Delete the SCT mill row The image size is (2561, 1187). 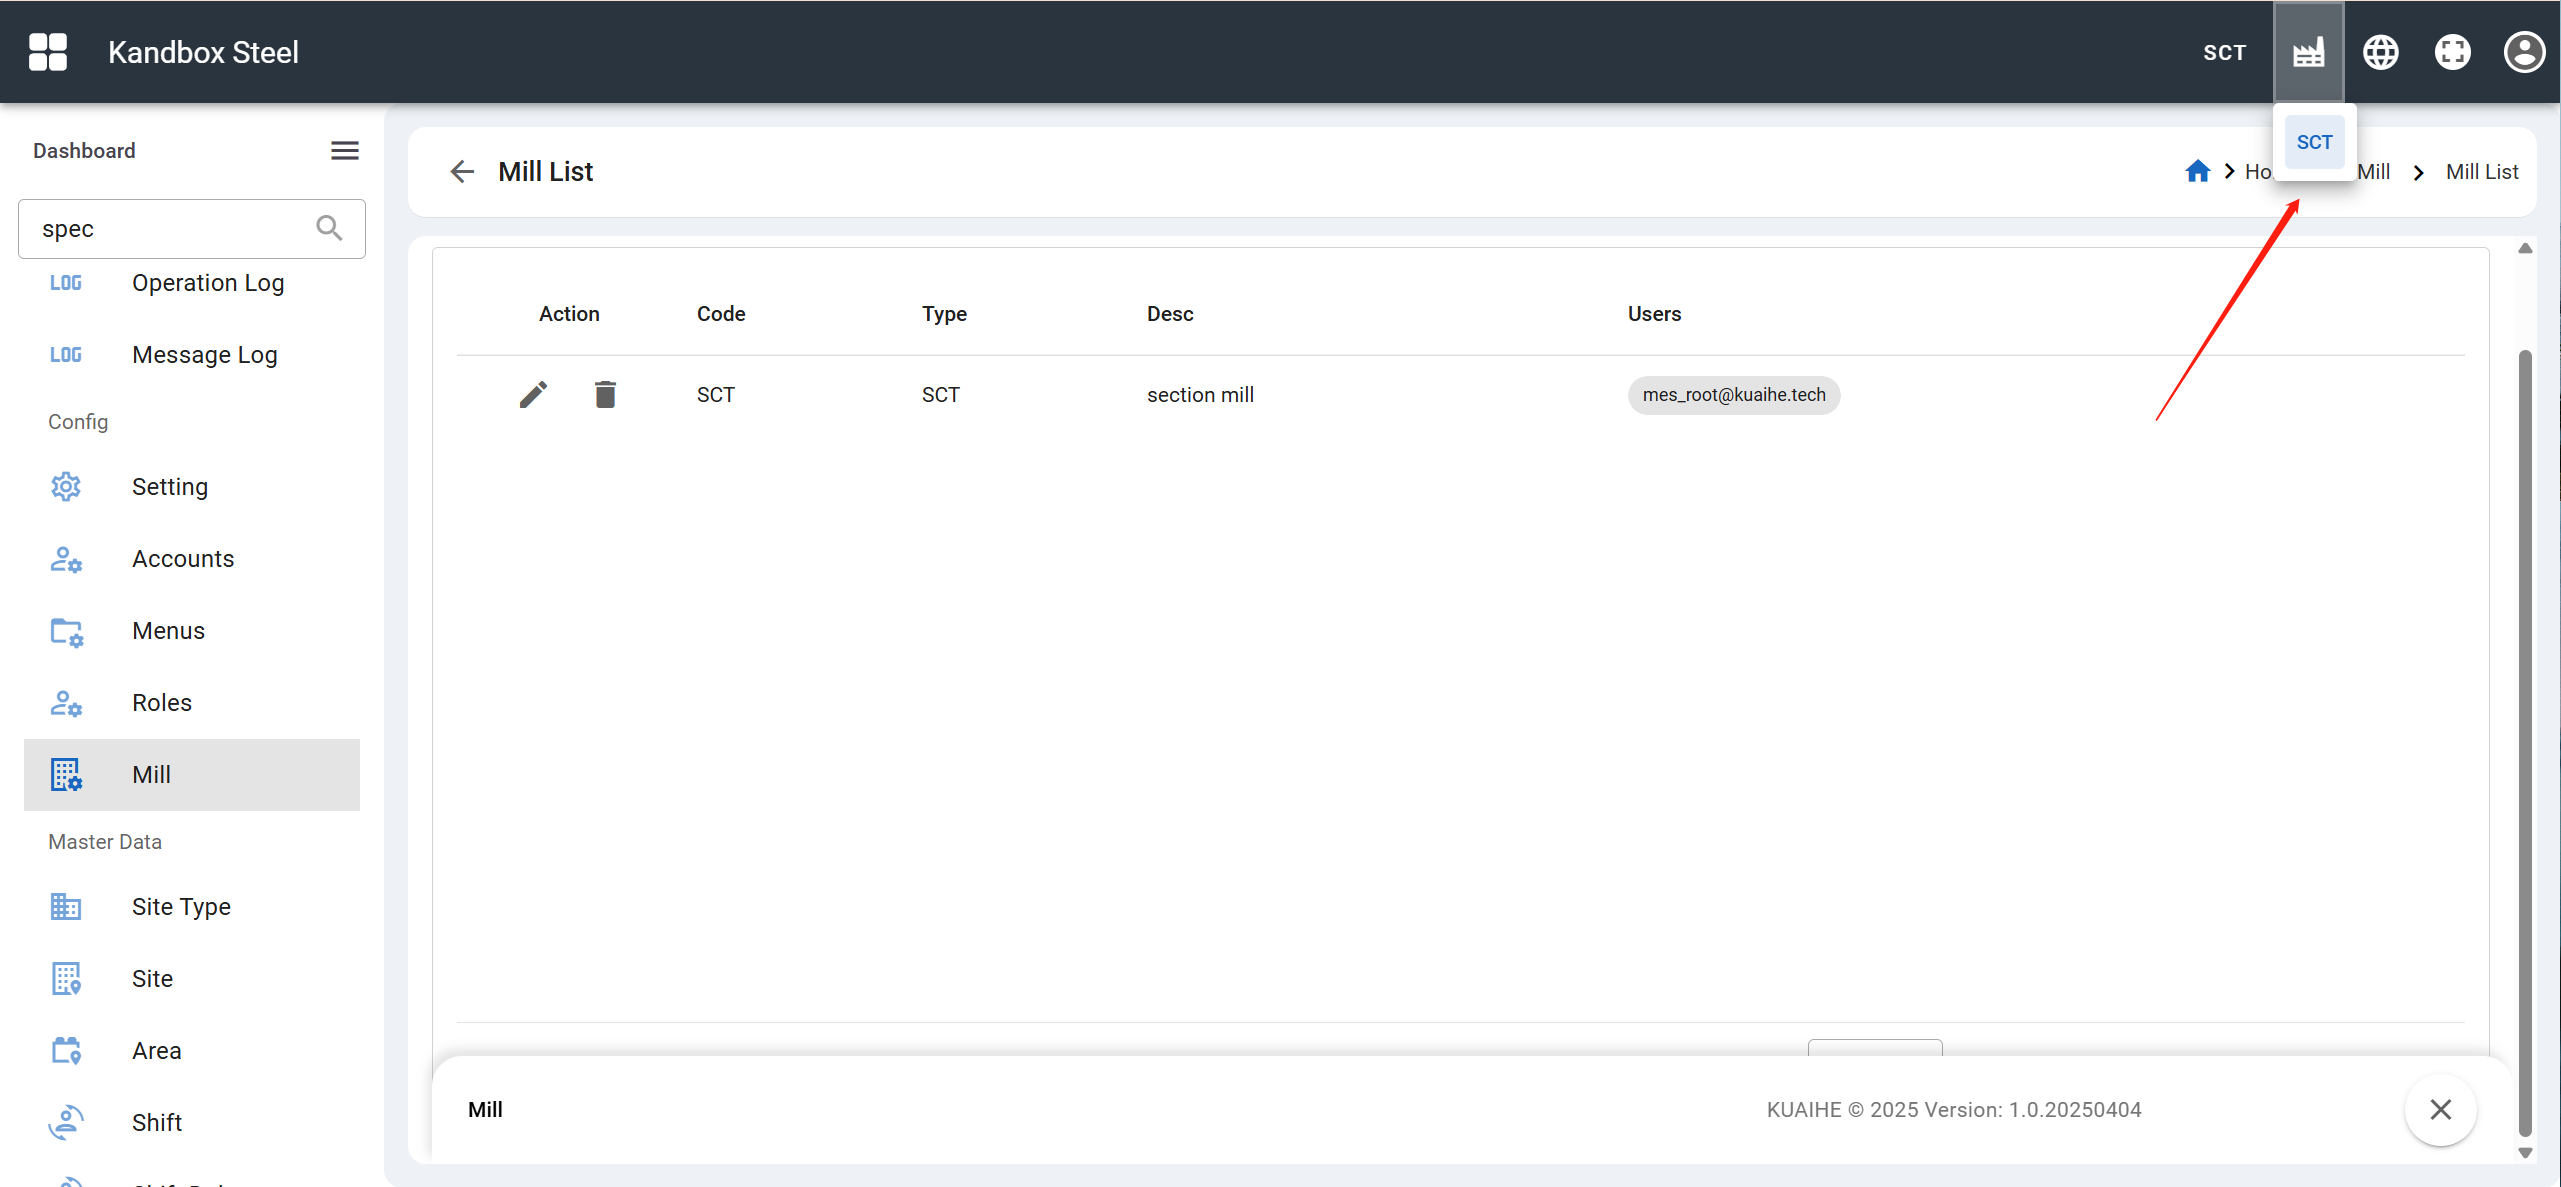(605, 394)
